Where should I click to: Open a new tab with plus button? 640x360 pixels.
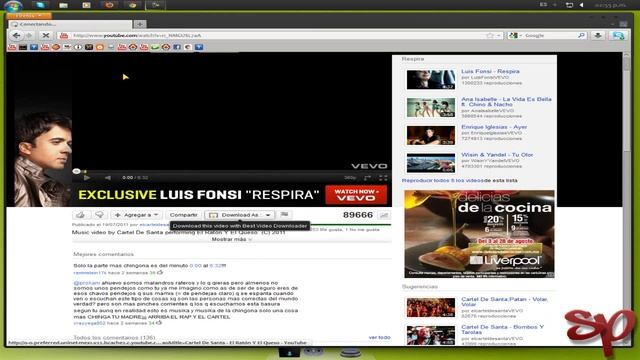[140, 24]
